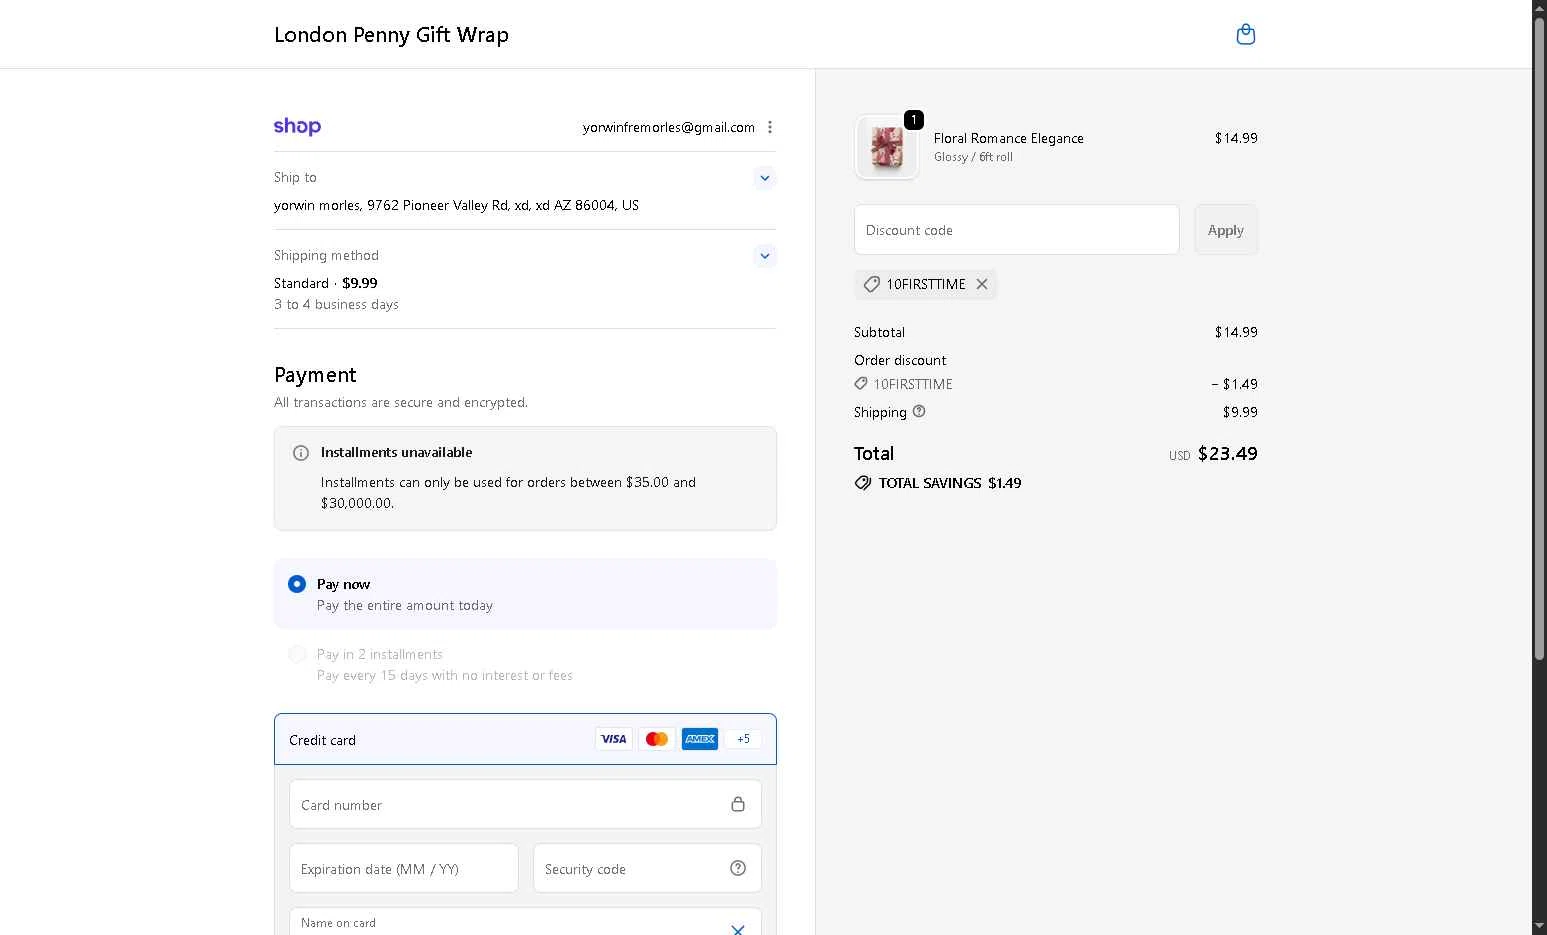Click the American Express icon

pyautogui.click(x=700, y=739)
